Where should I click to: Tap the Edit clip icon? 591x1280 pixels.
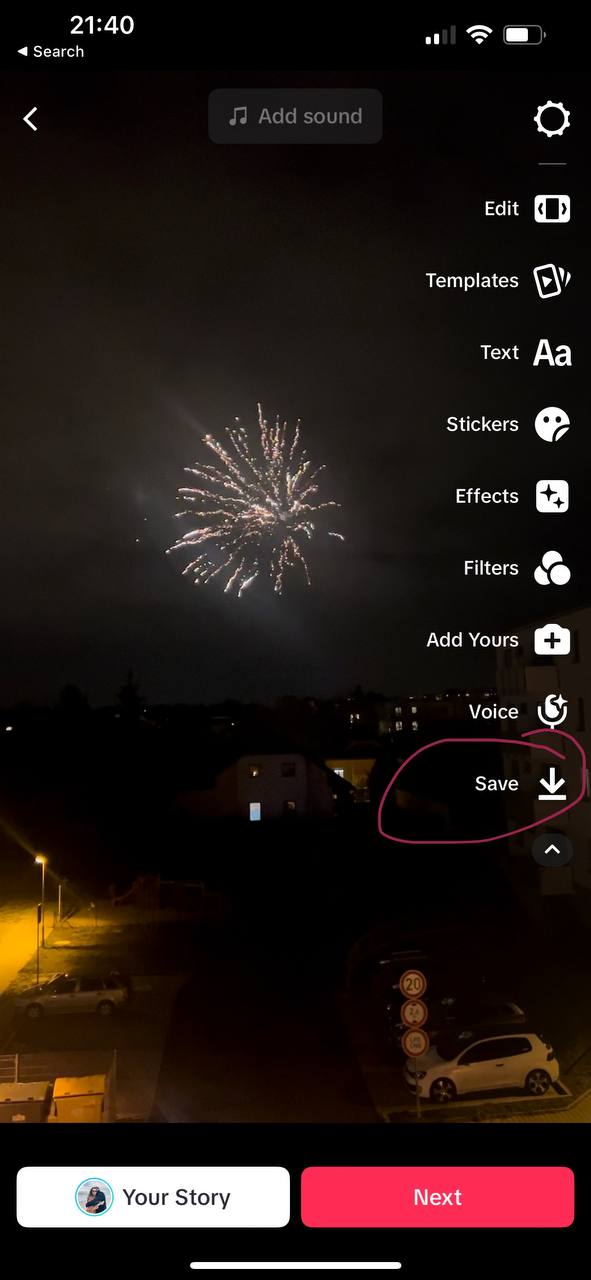(x=552, y=209)
